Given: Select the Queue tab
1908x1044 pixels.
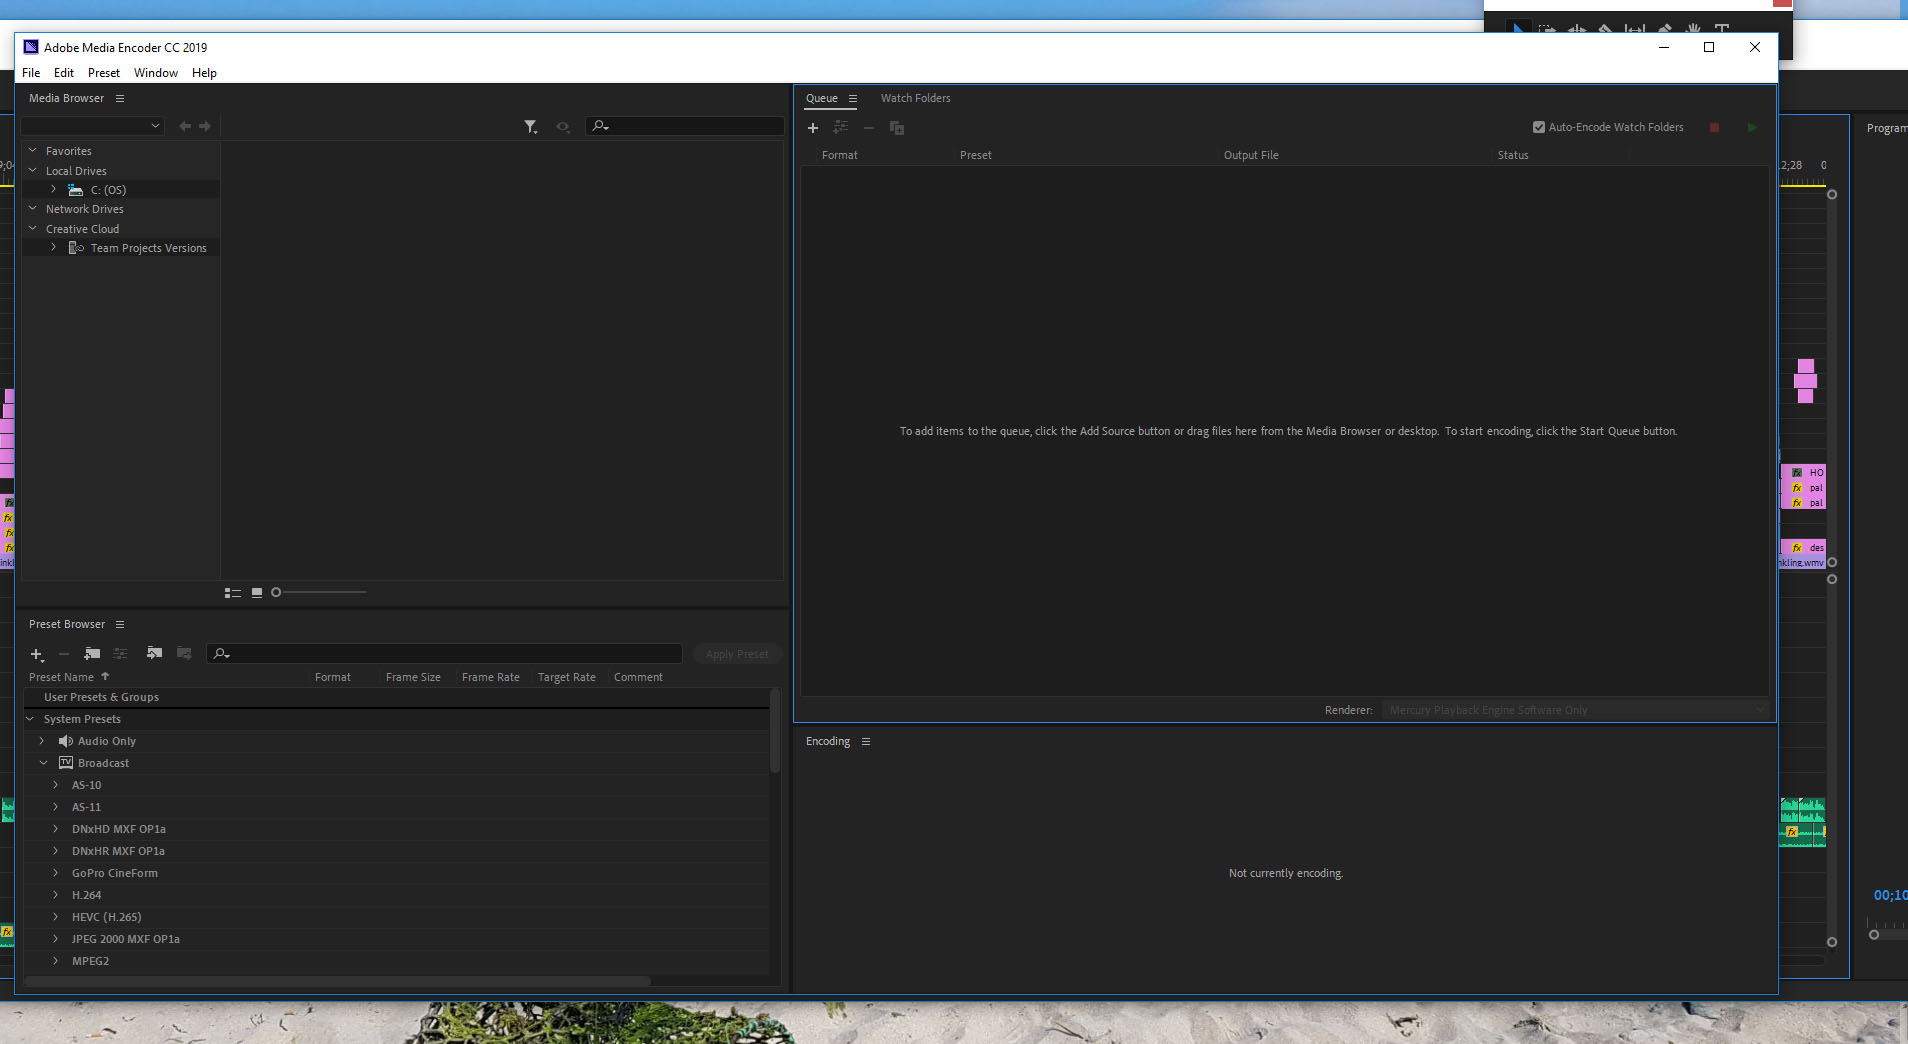Looking at the screenshot, I should coord(822,98).
